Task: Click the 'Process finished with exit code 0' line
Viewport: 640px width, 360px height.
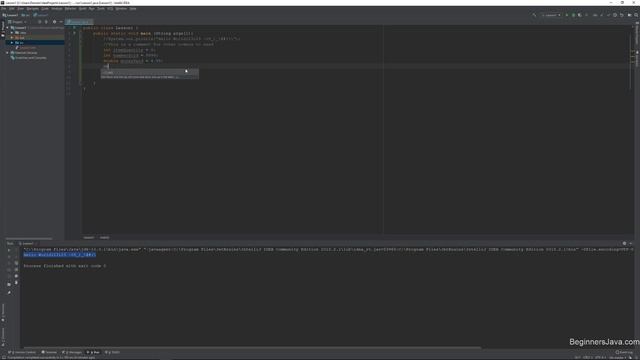Action: click(x=64, y=266)
